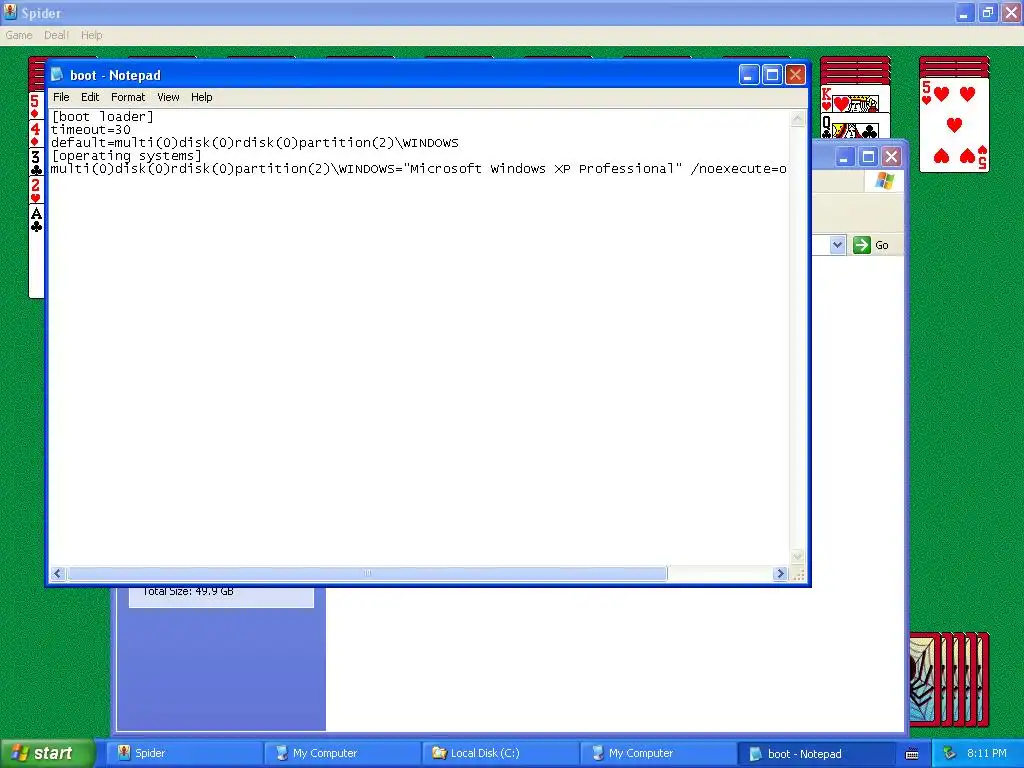
Task: Click the Notepad horizontal scrollbar left arrow
Action: pos(57,573)
